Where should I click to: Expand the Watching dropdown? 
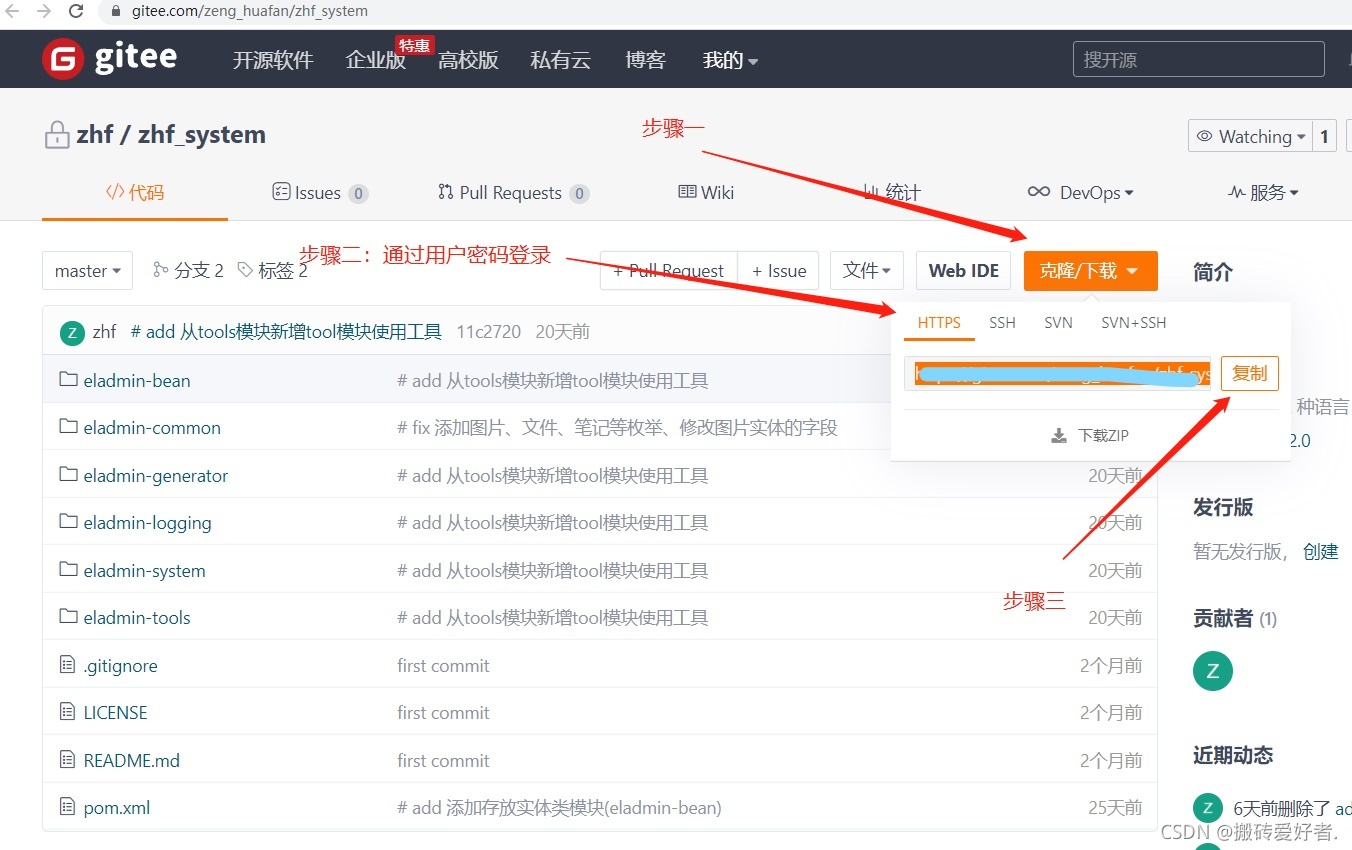pyautogui.click(x=1250, y=136)
